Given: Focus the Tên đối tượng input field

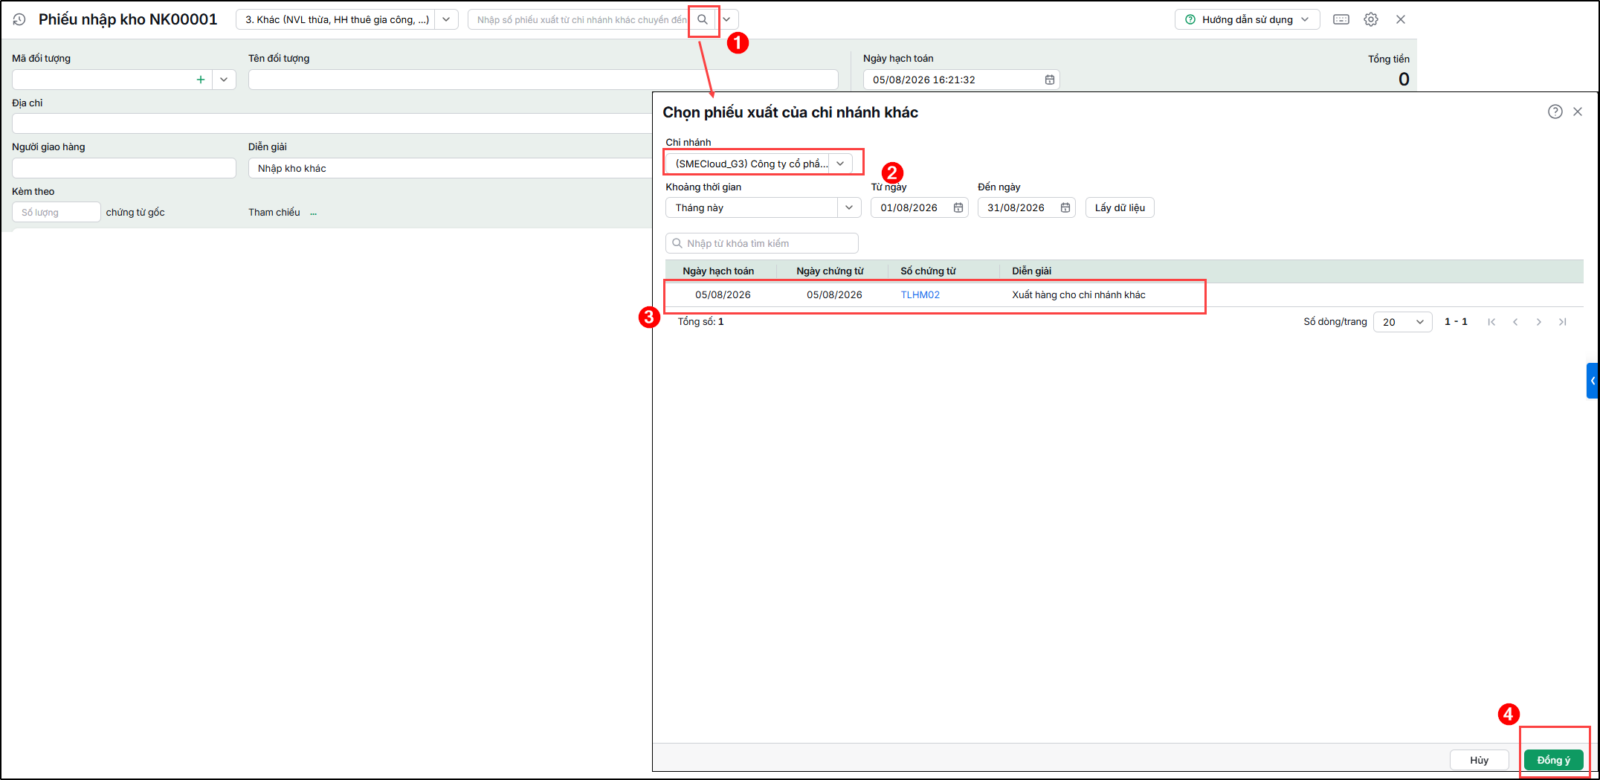Looking at the screenshot, I should coord(543,79).
